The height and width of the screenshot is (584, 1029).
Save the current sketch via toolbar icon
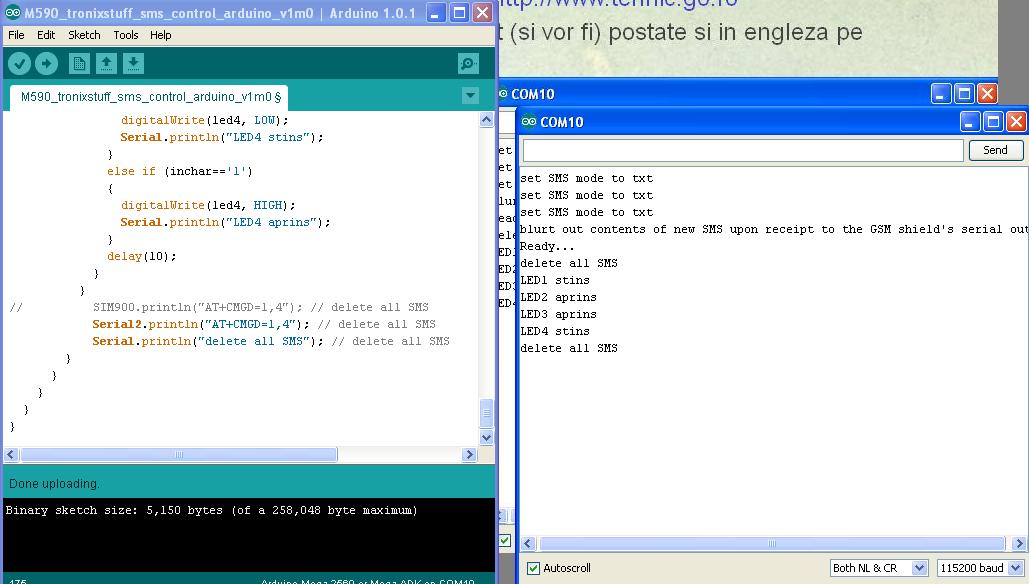(x=133, y=63)
